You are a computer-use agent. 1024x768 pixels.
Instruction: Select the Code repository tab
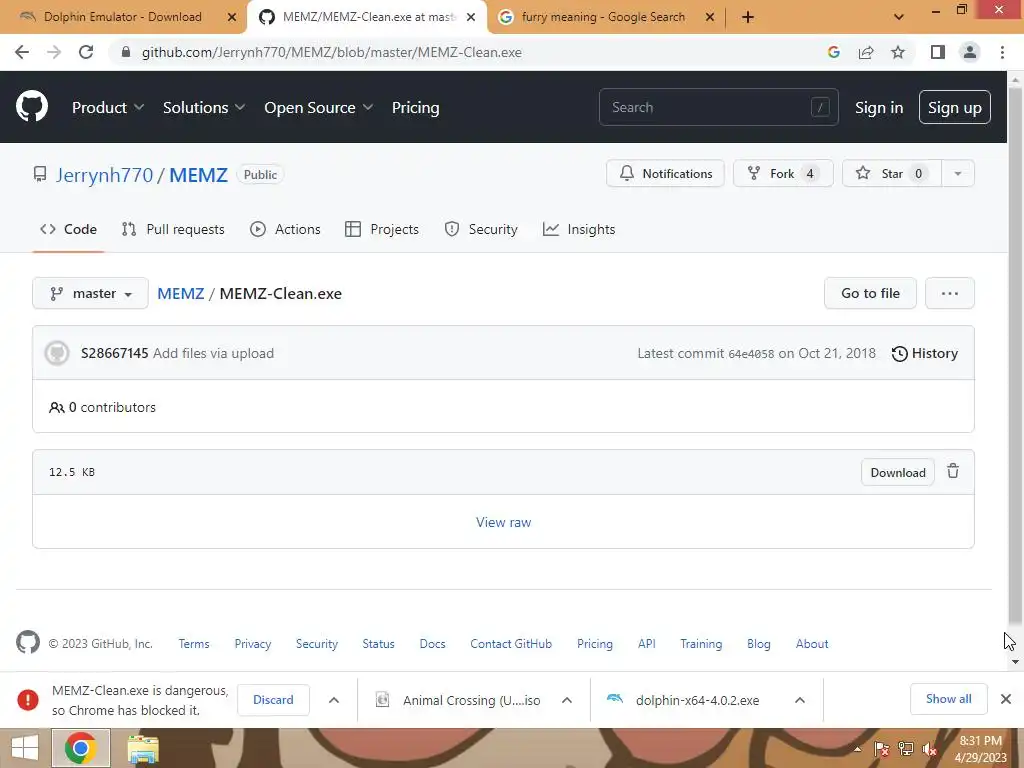(68, 229)
